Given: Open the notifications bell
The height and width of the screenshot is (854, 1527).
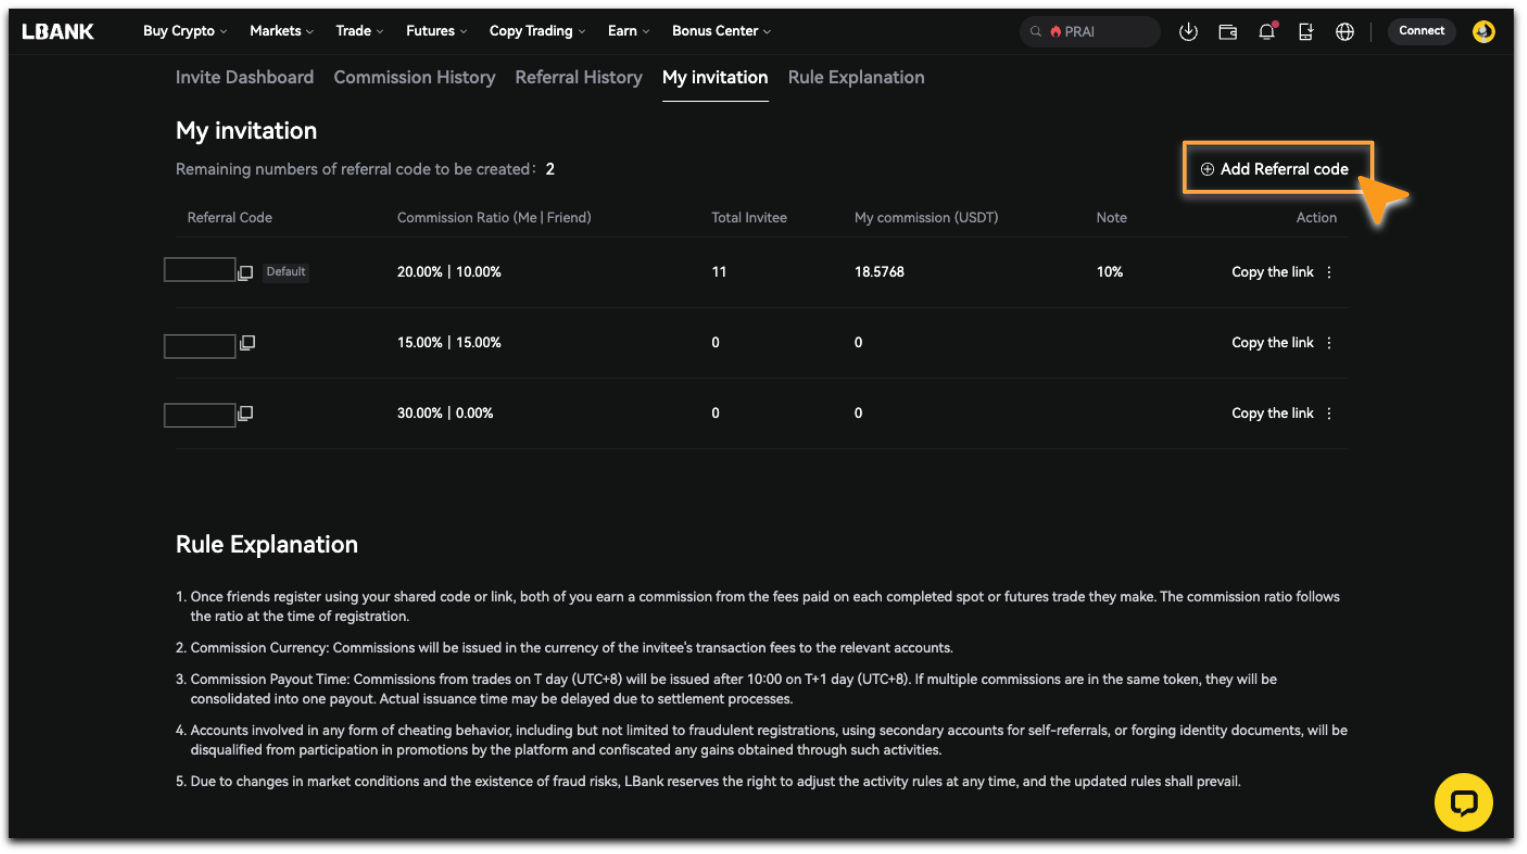Looking at the screenshot, I should click(1267, 32).
